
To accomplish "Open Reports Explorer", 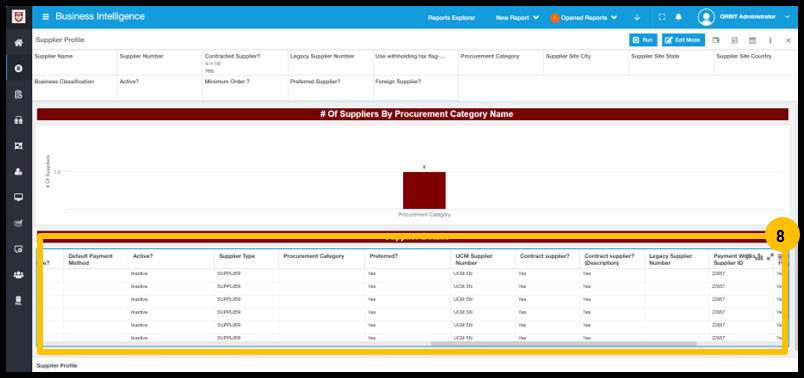I will [x=451, y=17].
